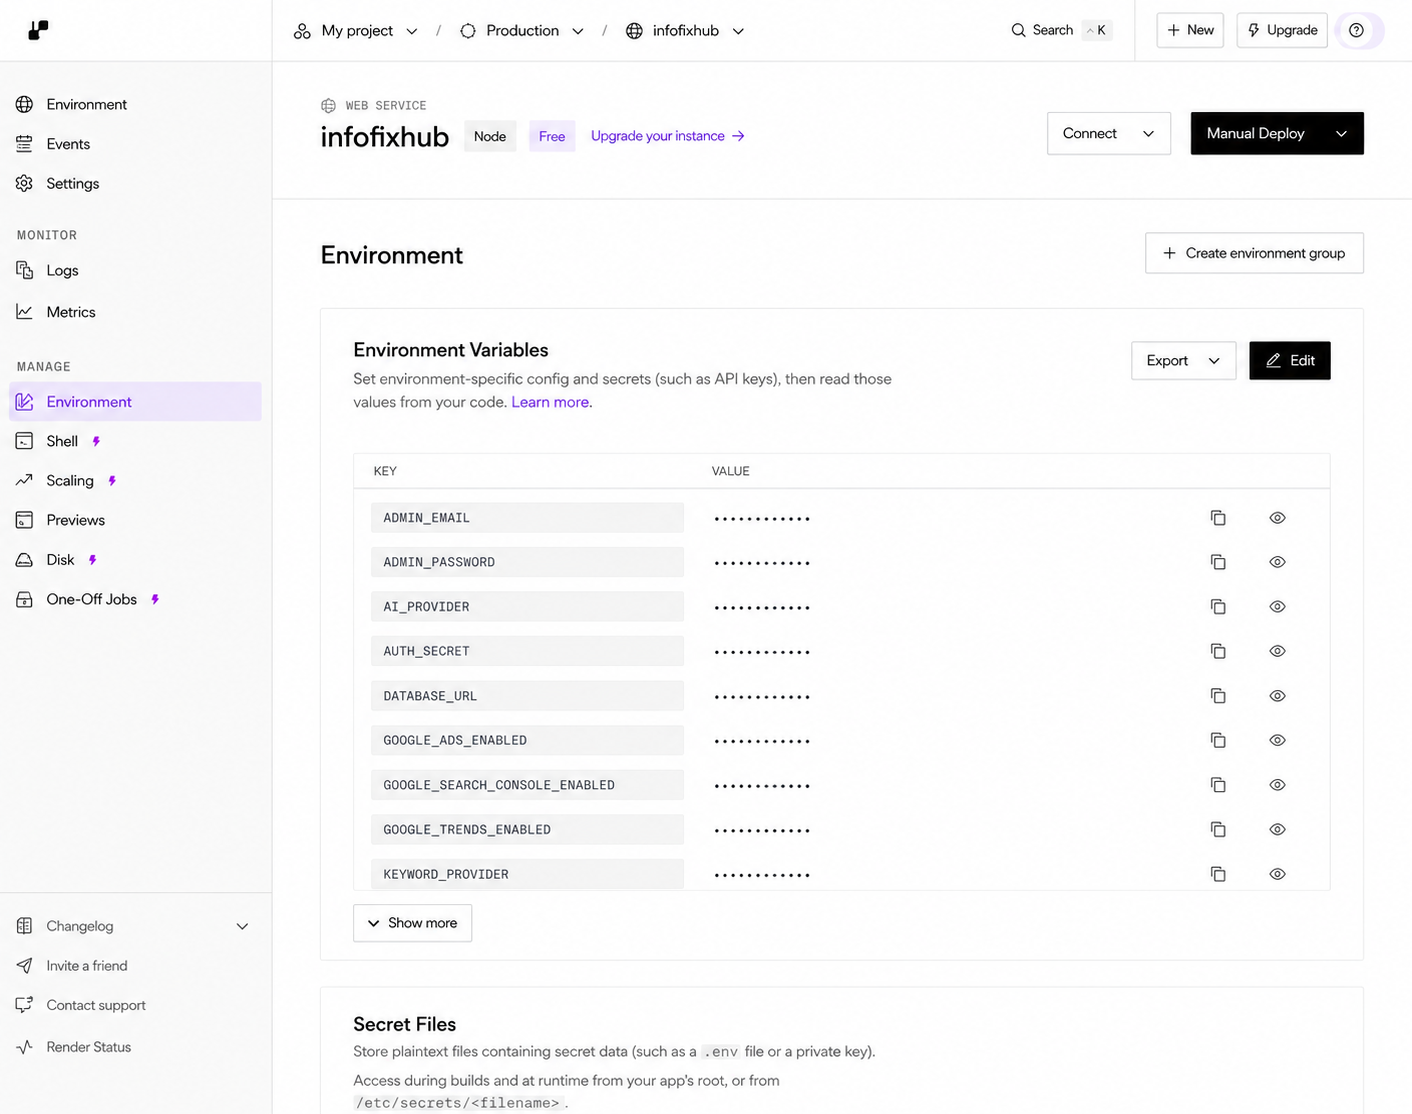Click the New button
The height and width of the screenshot is (1114, 1412).
[1190, 30]
